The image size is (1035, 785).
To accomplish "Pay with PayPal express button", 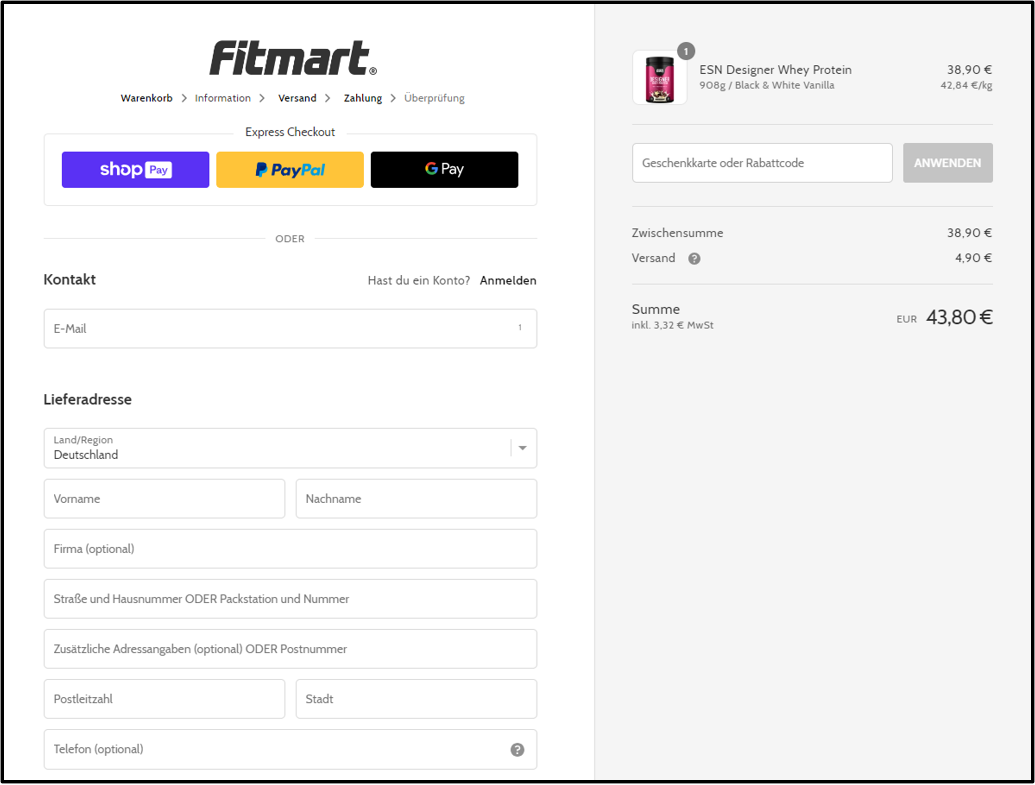I will coord(290,170).
